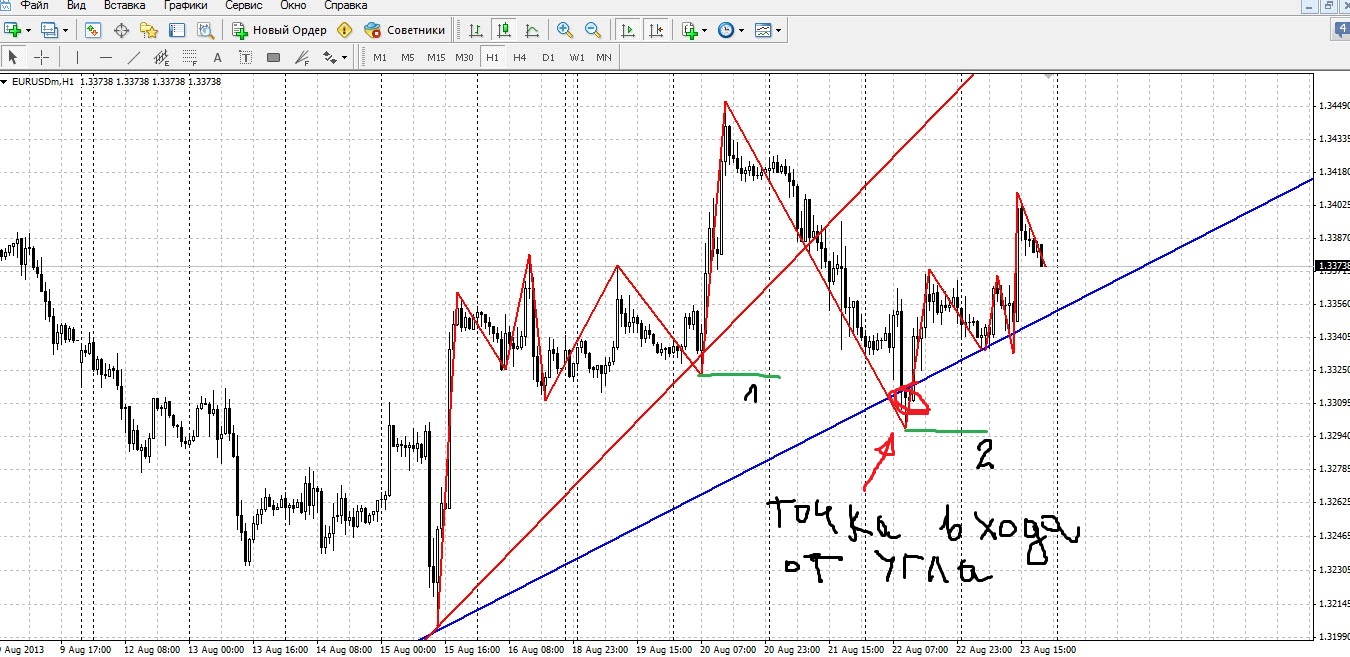Image resolution: width=1350 pixels, height=657 pixels.
Task: Open a new chart window icon
Action: coord(13,30)
